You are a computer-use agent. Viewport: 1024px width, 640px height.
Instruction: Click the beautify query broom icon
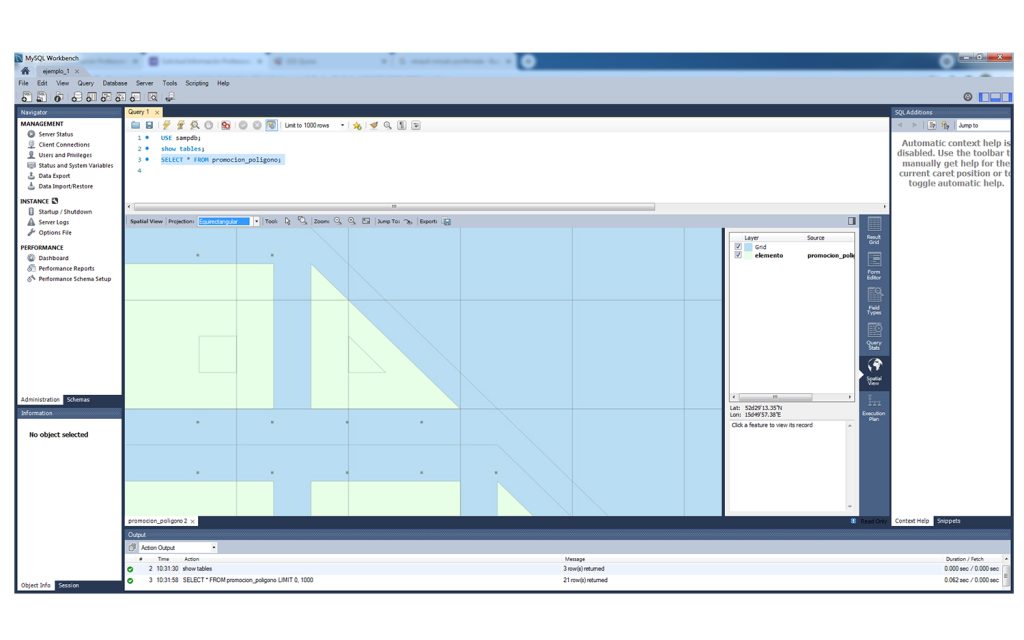click(x=373, y=126)
